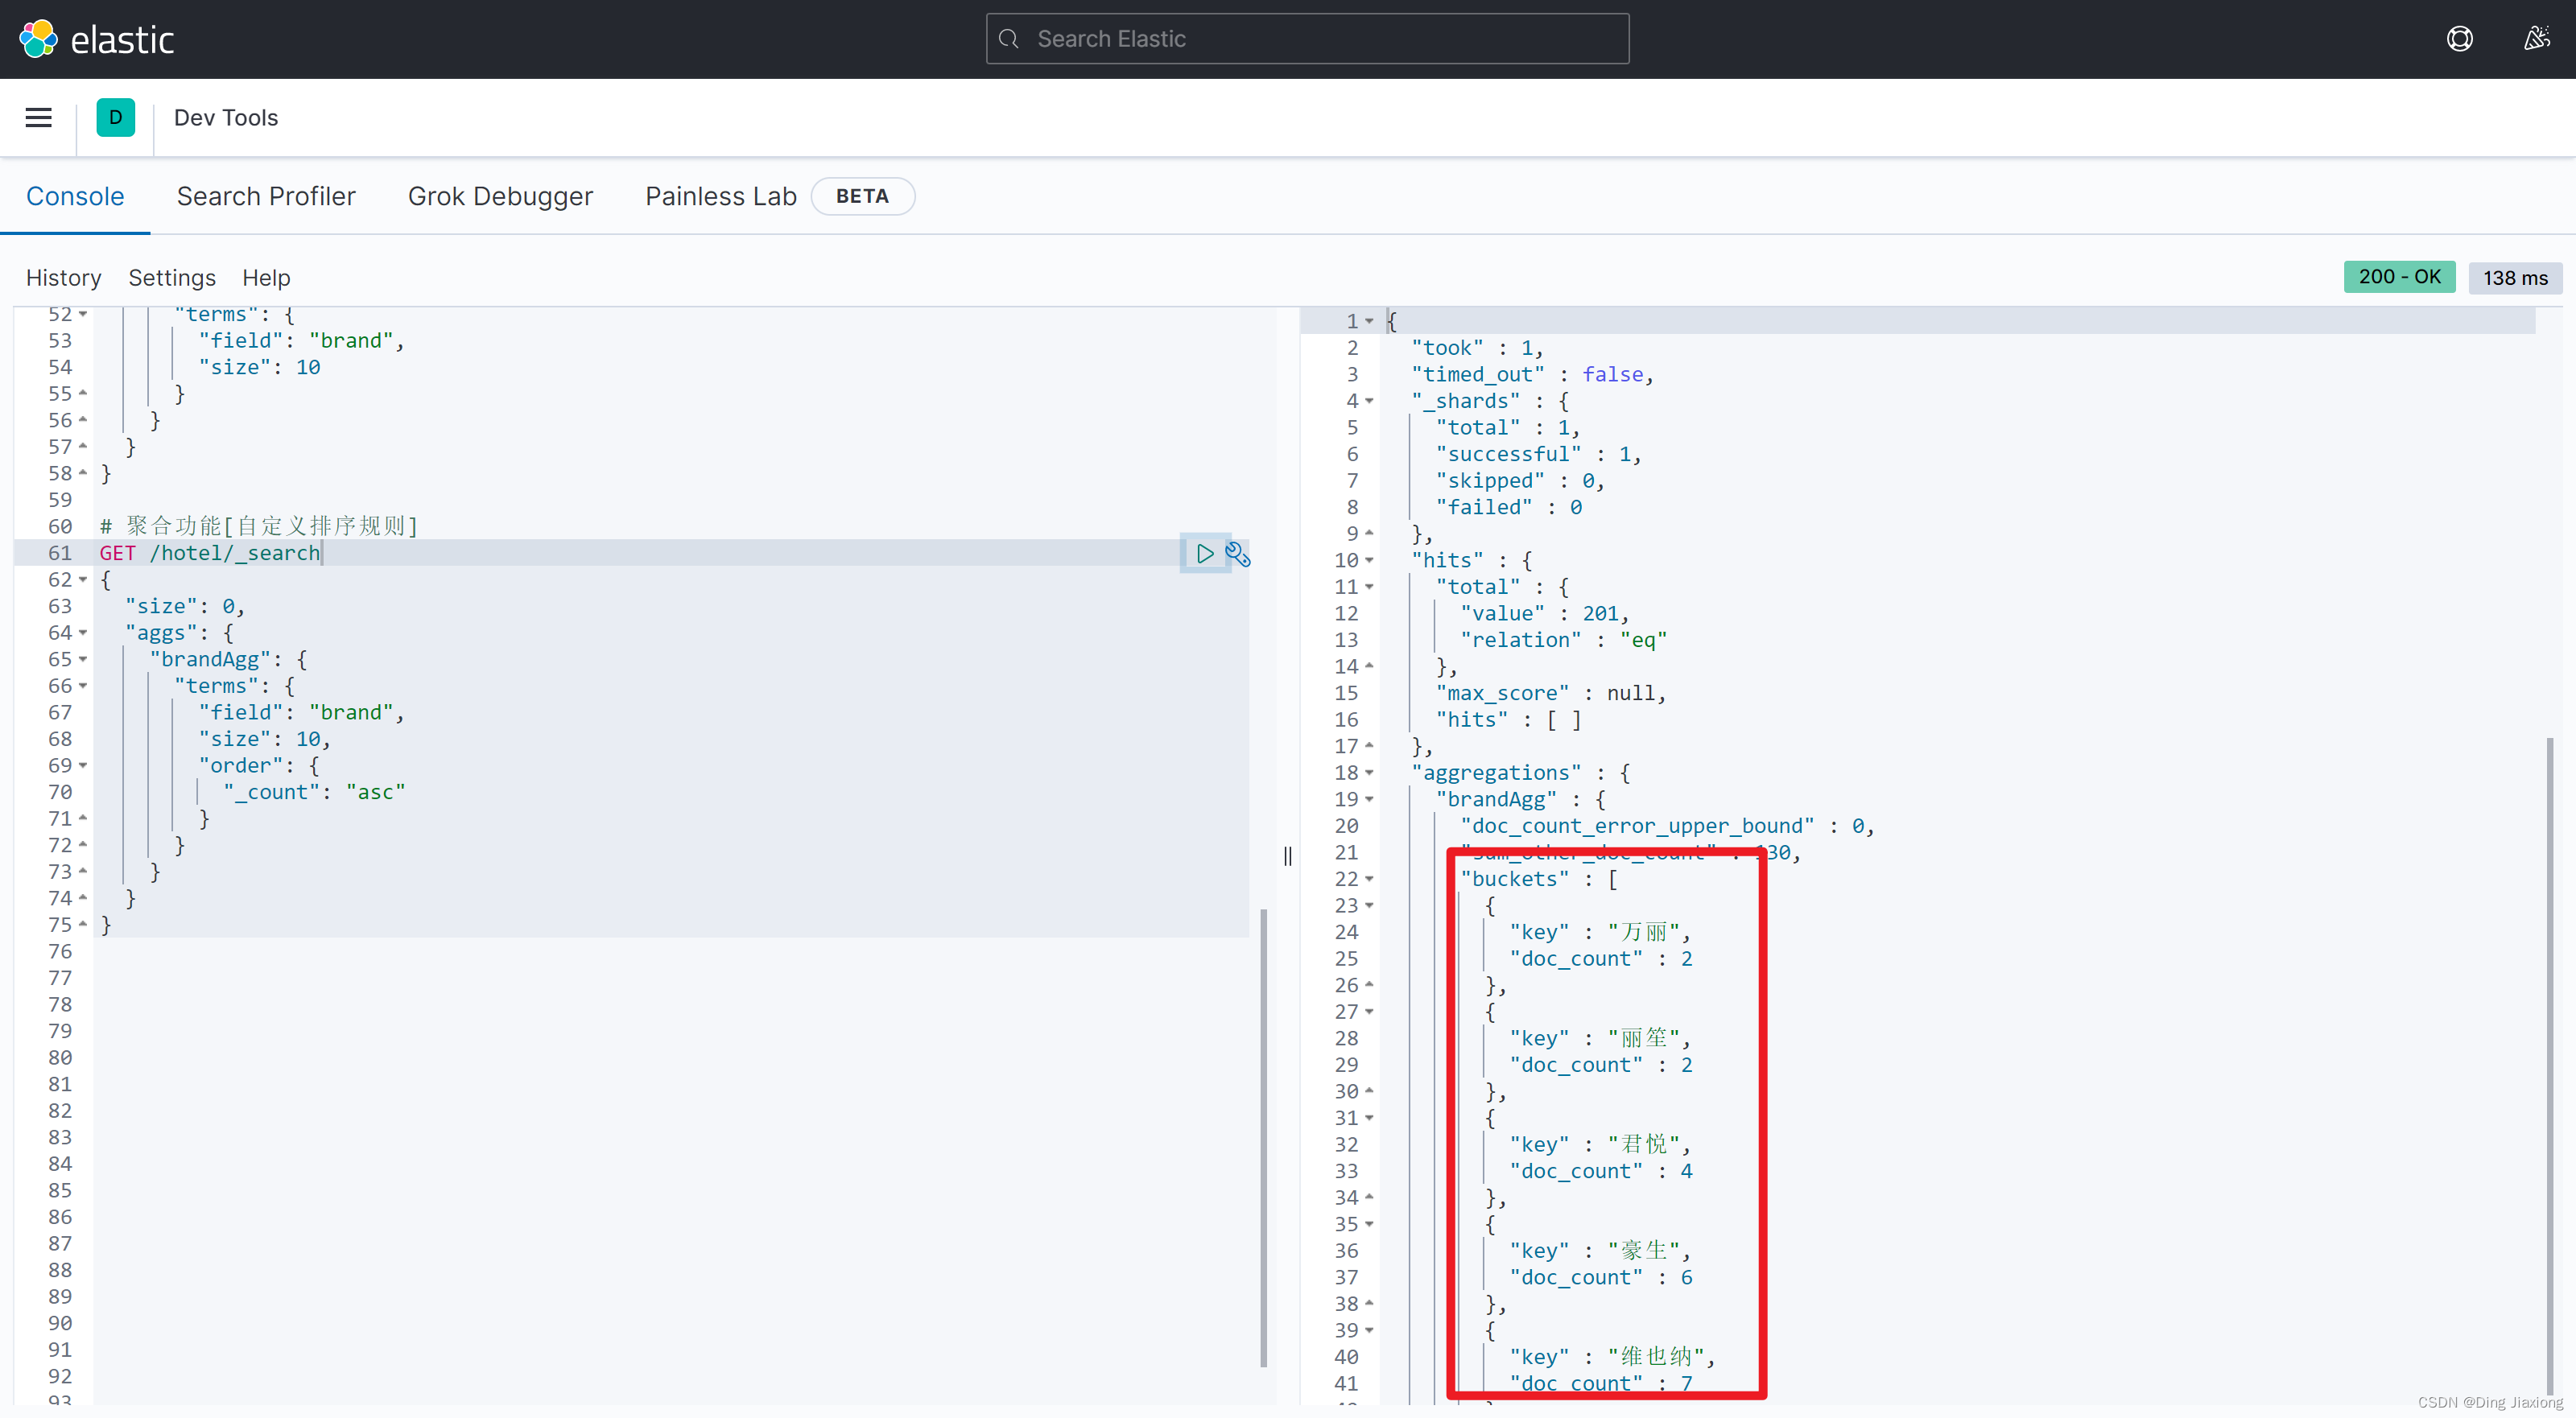
Task: Click the key "维也纳" response line
Action: click(1612, 1357)
